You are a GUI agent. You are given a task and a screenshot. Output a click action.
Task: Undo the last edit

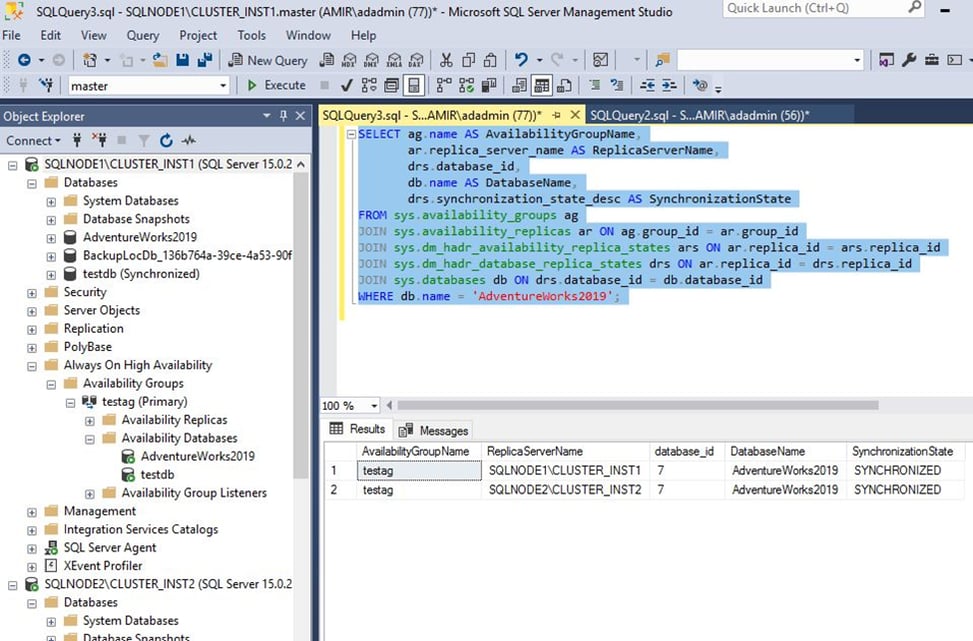pyautogui.click(x=521, y=60)
